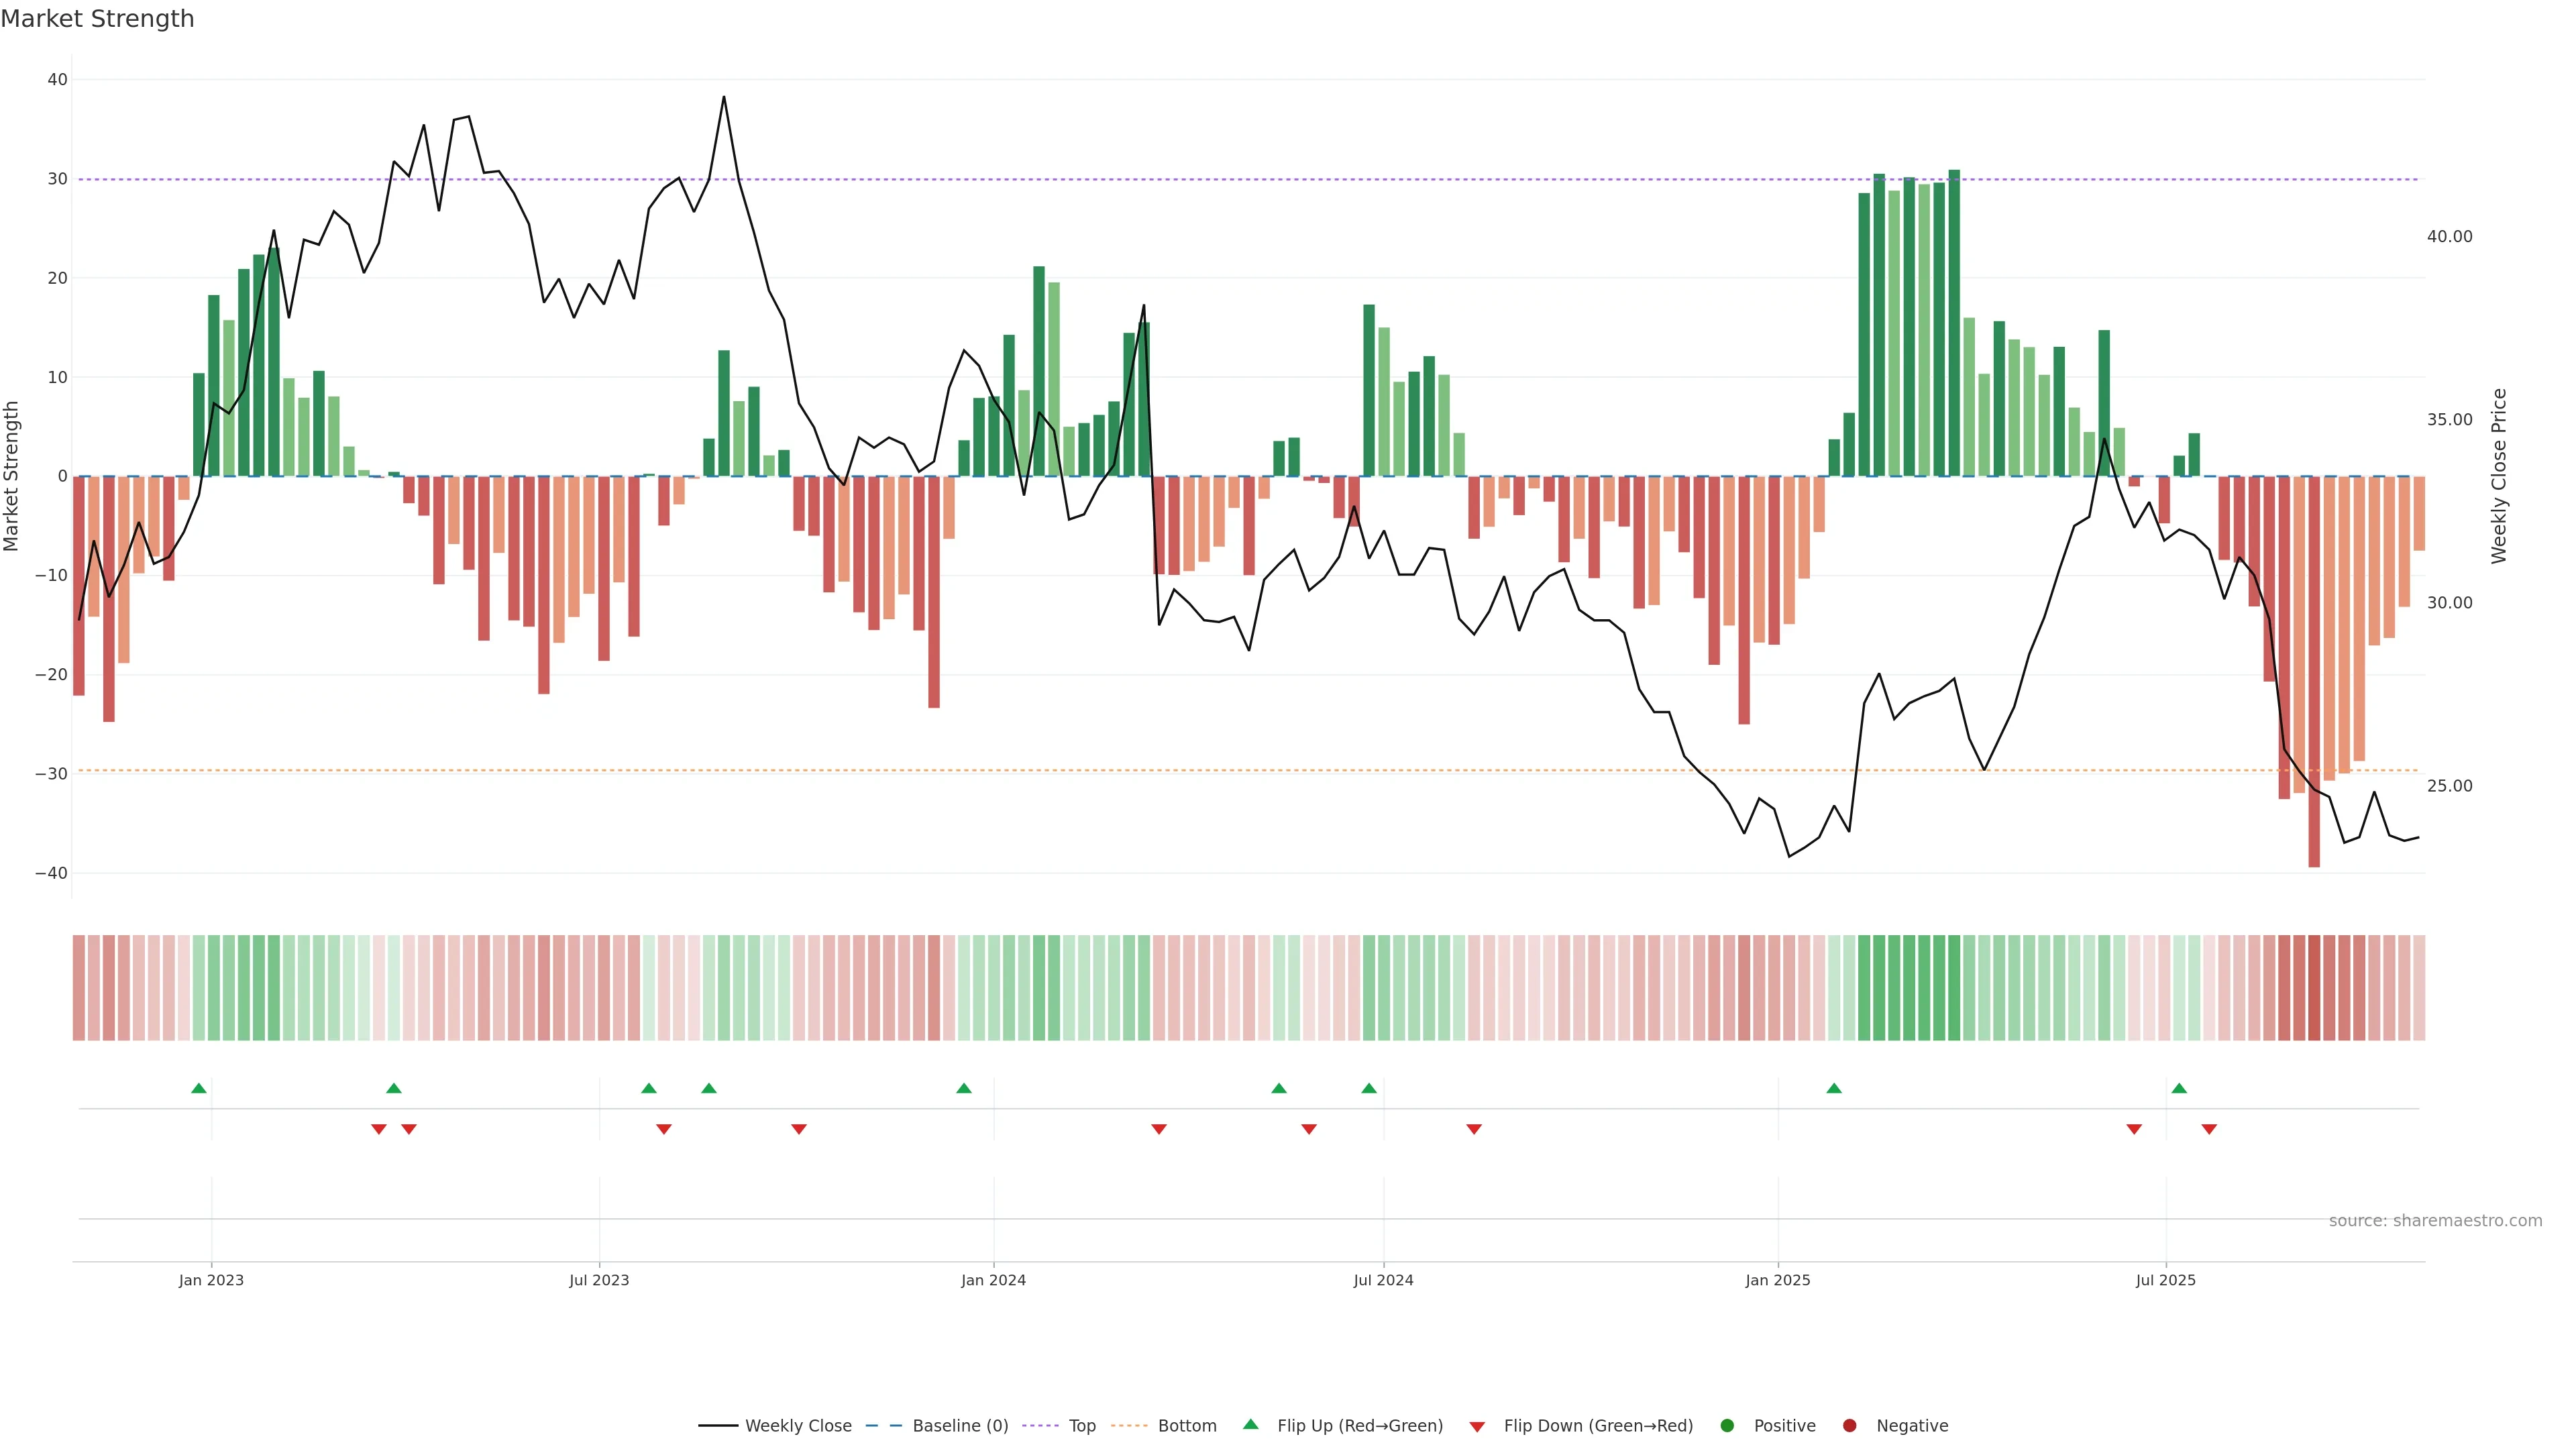Click the source: sharemaestro.com text
The height and width of the screenshot is (1449, 2576).
coord(2435,1221)
